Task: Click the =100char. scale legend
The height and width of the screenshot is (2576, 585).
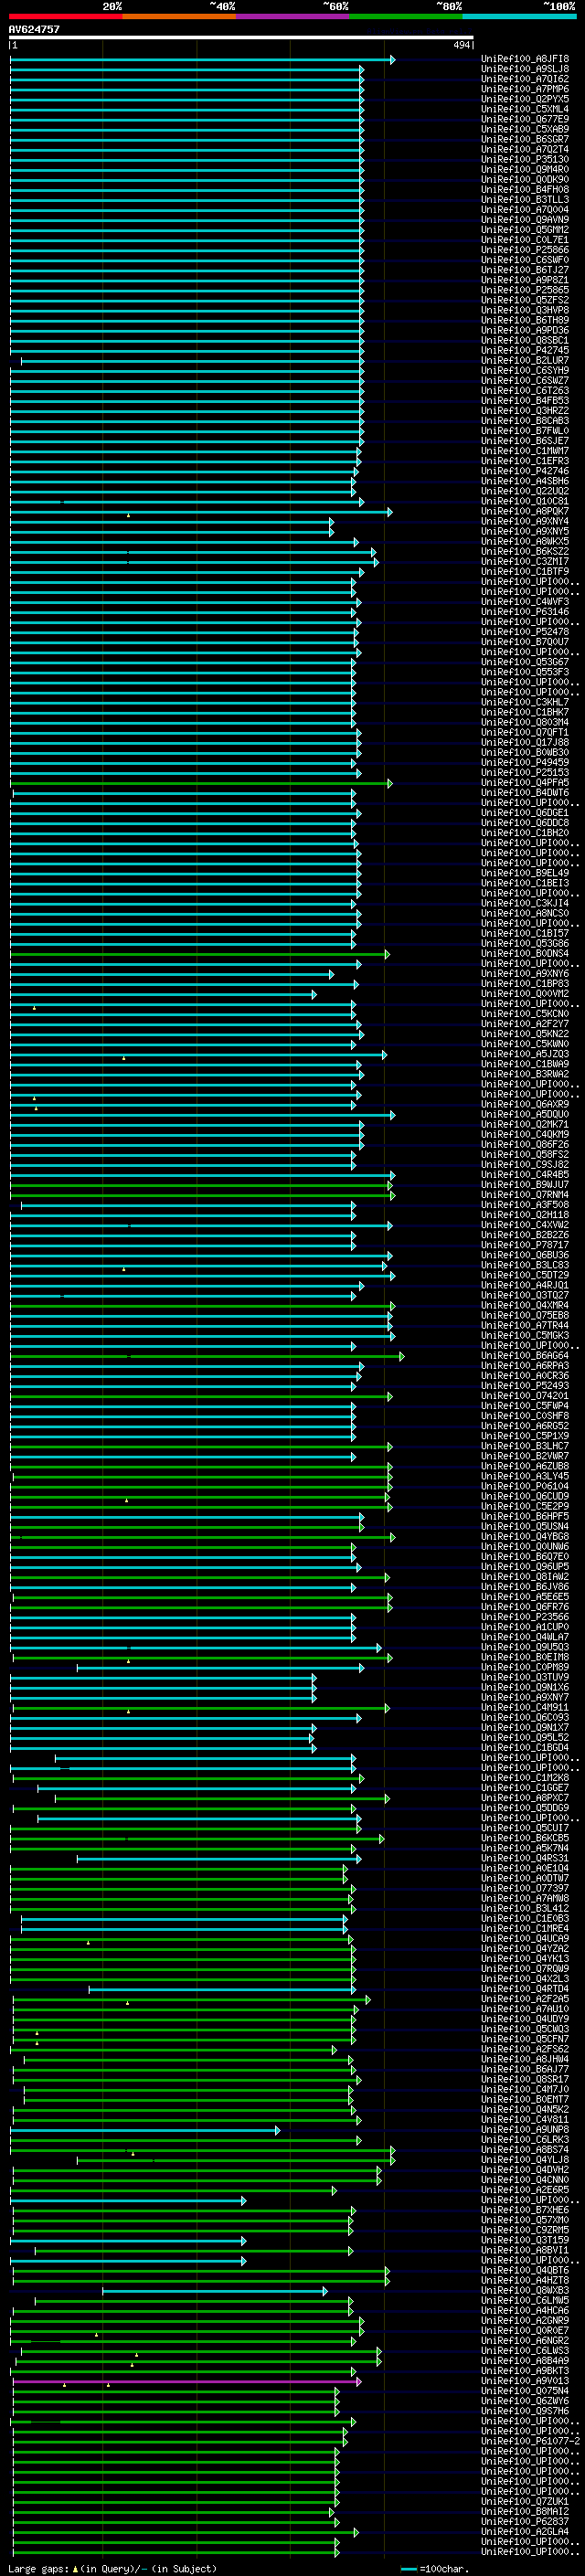Action: 433,2569
